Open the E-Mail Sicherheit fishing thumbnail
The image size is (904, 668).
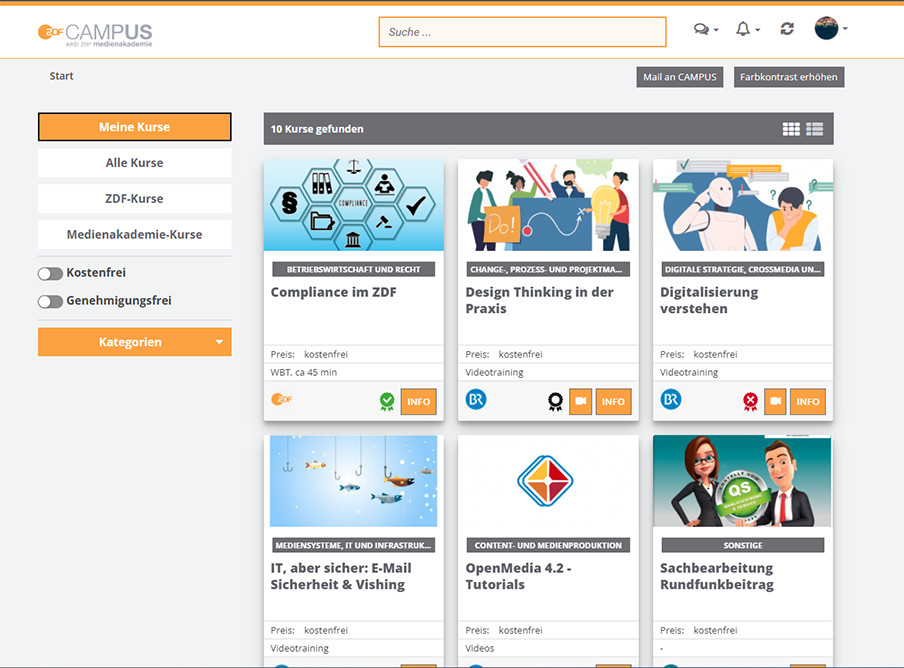click(x=354, y=481)
